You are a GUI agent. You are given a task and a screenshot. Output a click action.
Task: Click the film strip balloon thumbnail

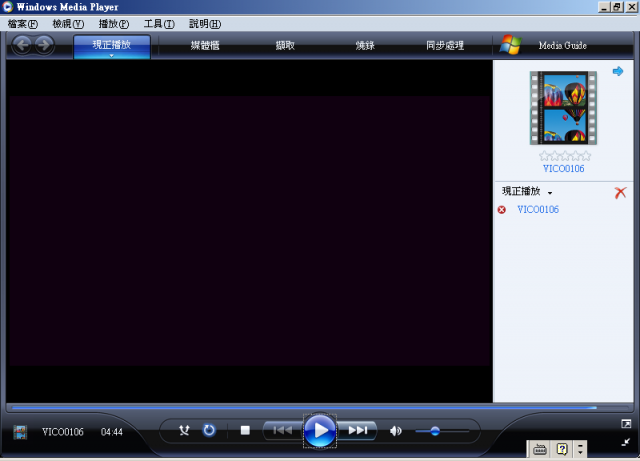click(x=563, y=108)
